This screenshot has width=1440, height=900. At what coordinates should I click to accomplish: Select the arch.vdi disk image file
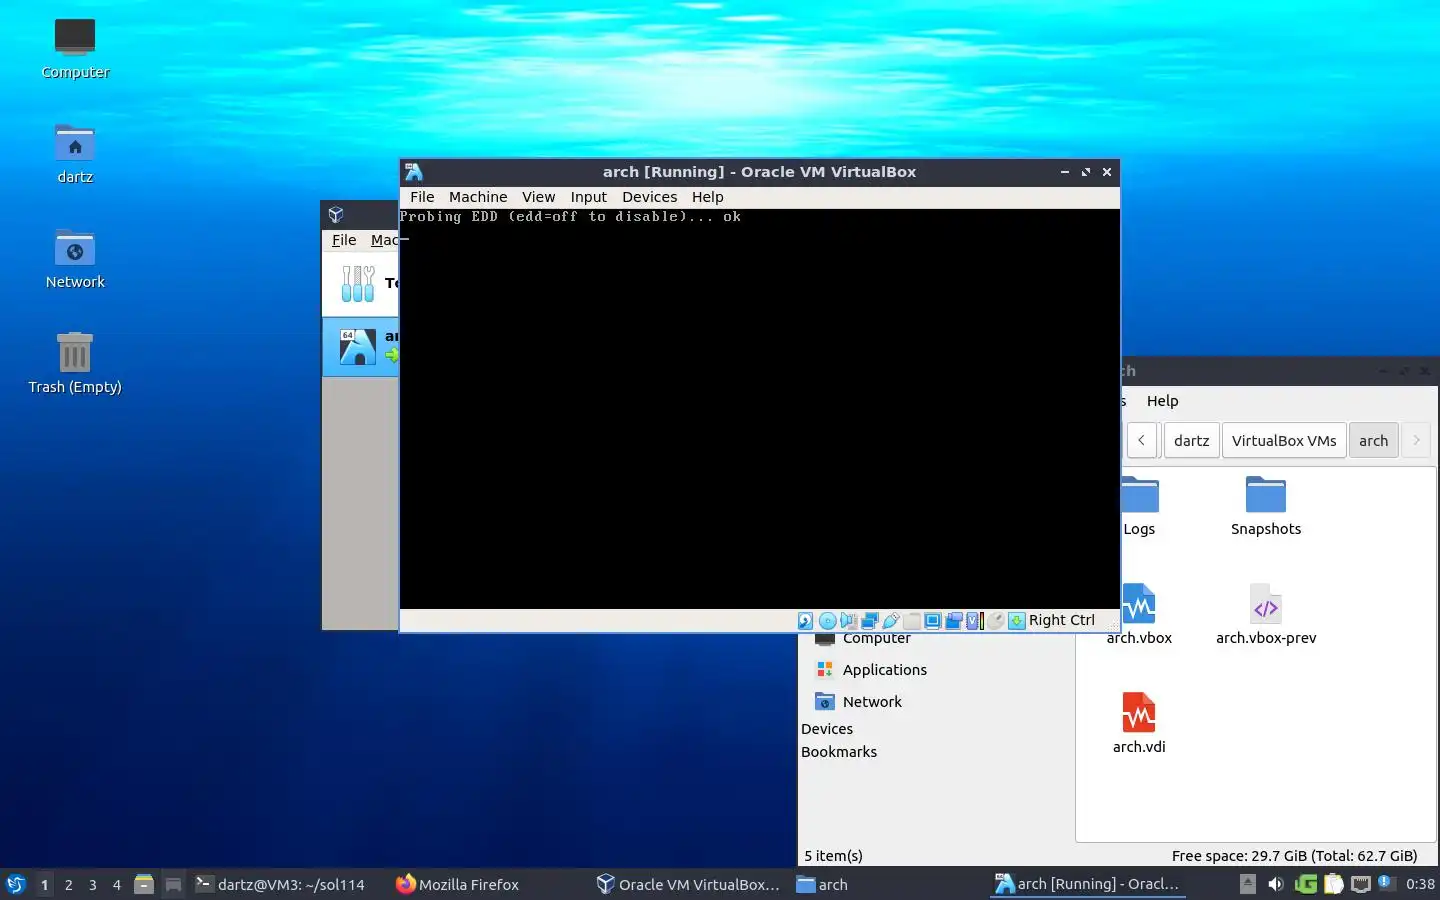(x=1139, y=724)
